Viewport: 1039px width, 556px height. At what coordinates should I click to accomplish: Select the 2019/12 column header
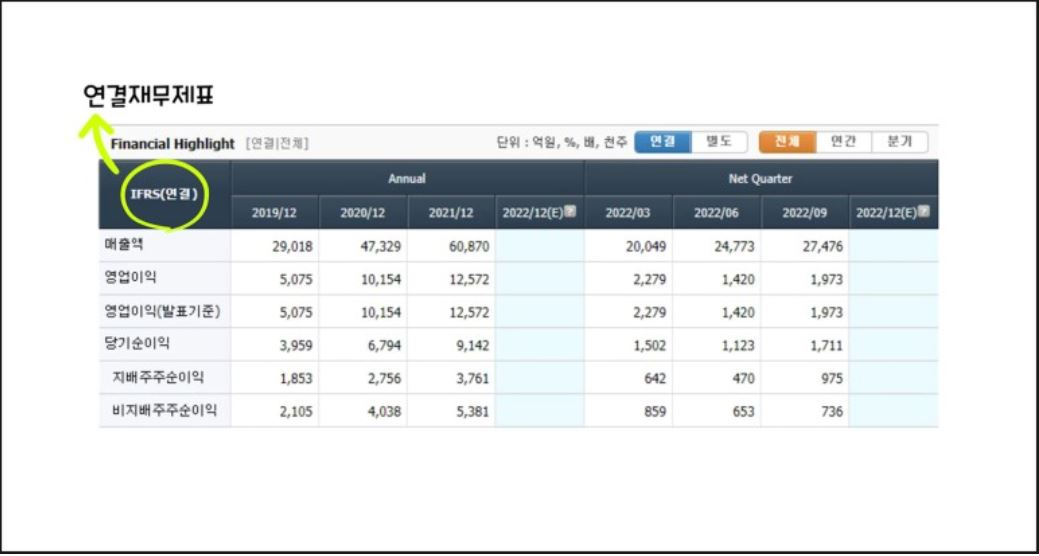click(274, 213)
